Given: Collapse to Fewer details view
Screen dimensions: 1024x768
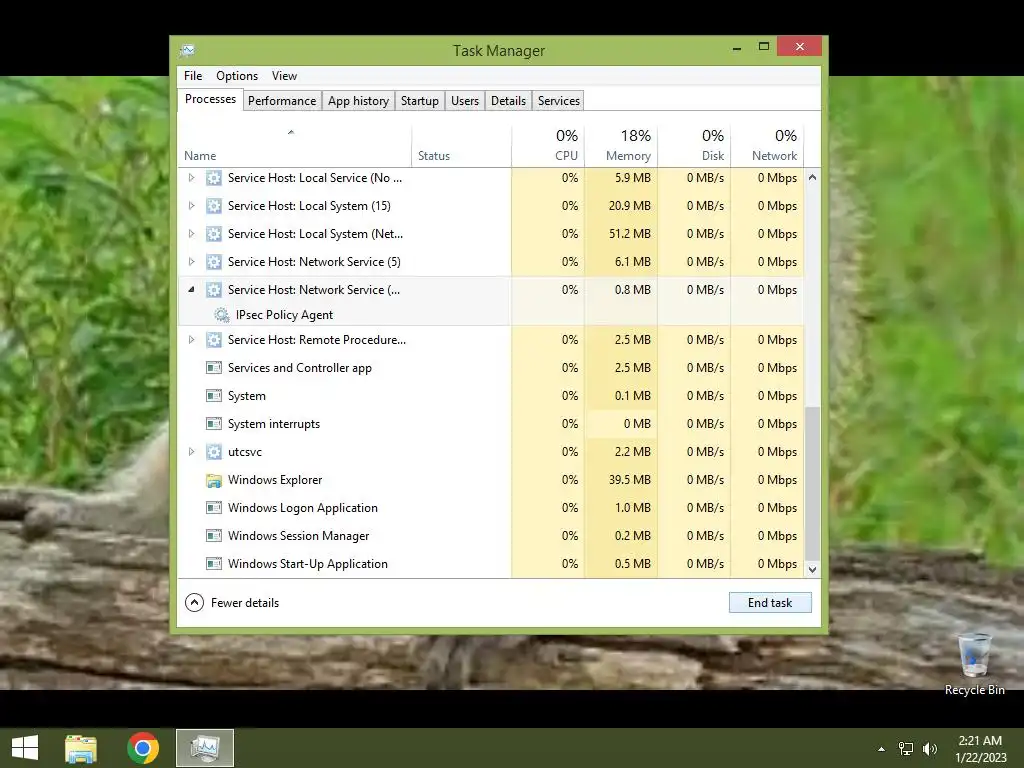Looking at the screenshot, I should click(x=232, y=602).
